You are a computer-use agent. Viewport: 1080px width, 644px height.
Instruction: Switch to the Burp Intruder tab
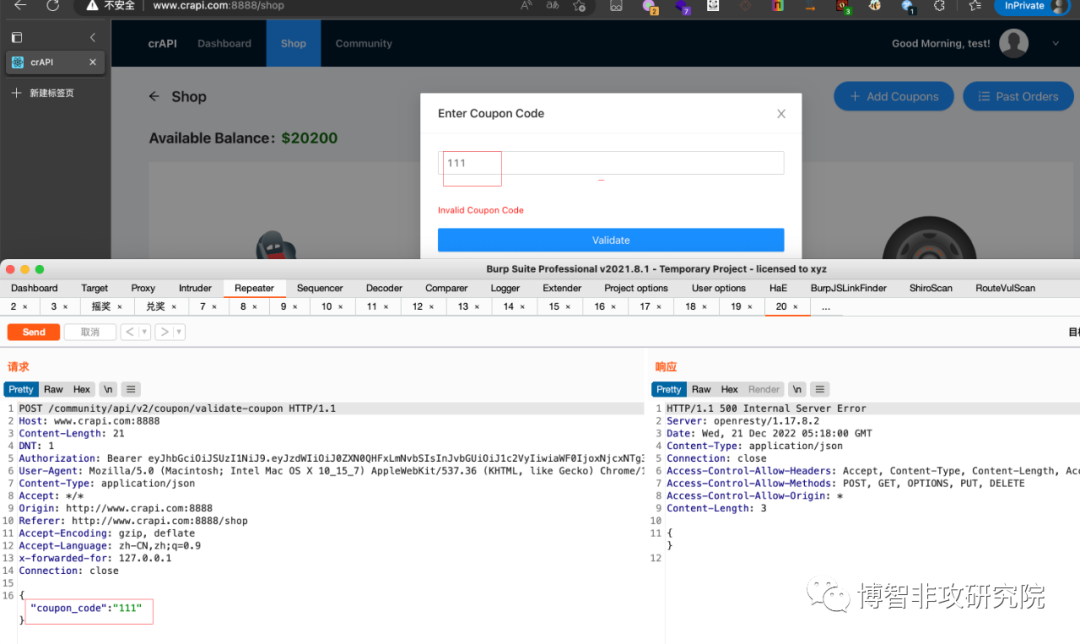pyautogui.click(x=195, y=288)
